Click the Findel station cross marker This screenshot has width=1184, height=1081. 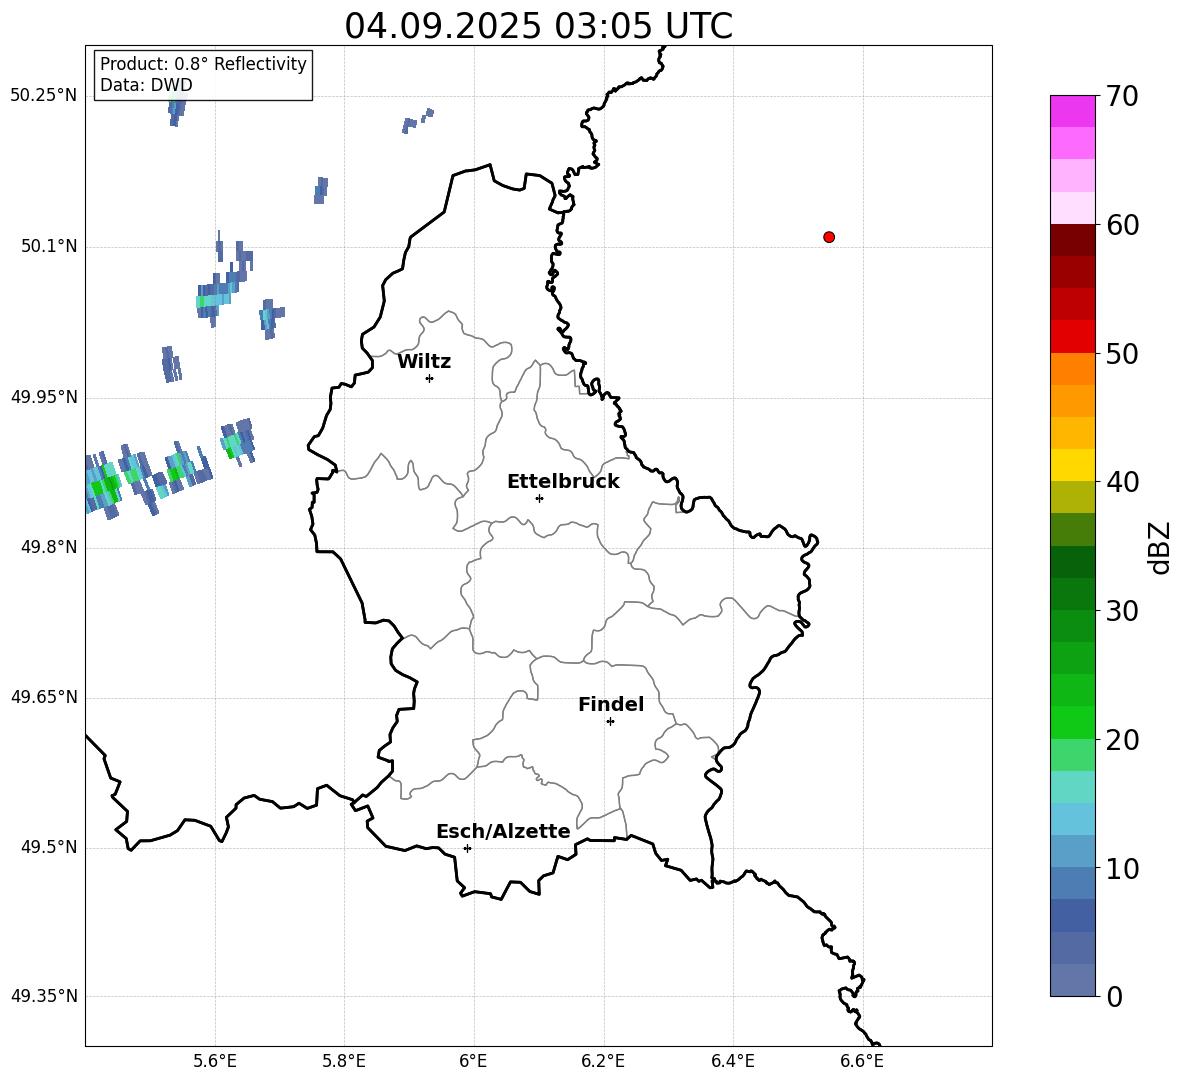(x=610, y=722)
